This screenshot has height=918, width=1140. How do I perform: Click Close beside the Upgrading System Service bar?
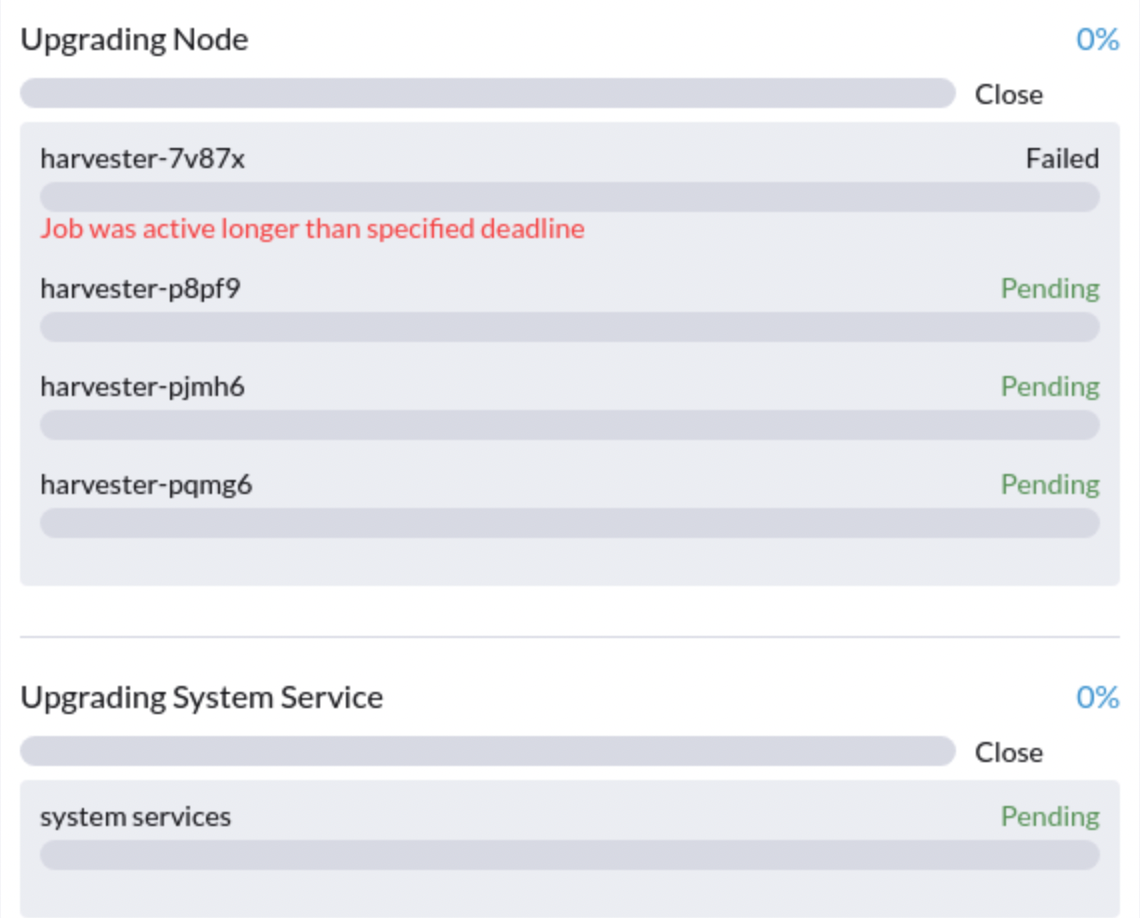pyautogui.click(x=1008, y=752)
